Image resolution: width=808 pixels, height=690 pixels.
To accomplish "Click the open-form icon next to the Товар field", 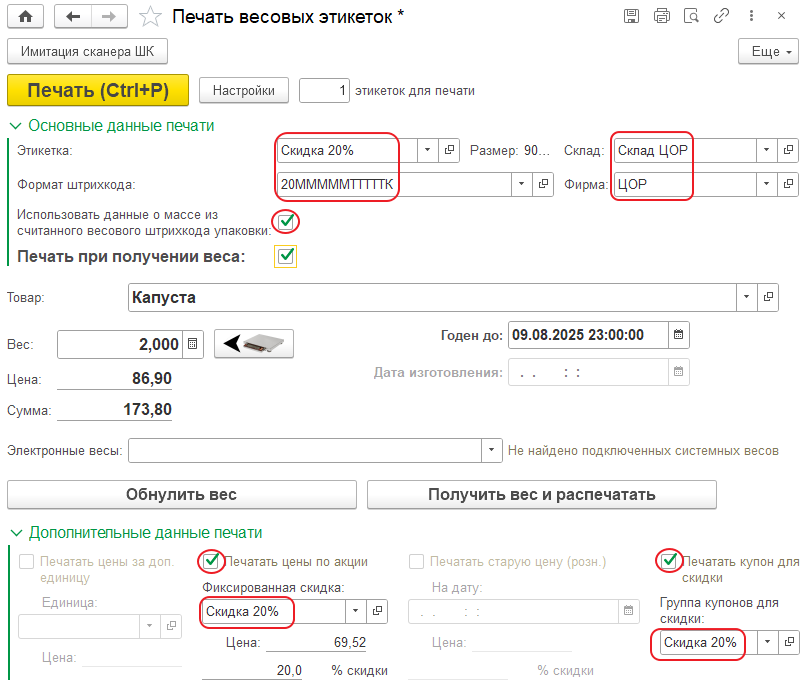I will point(769,298).
